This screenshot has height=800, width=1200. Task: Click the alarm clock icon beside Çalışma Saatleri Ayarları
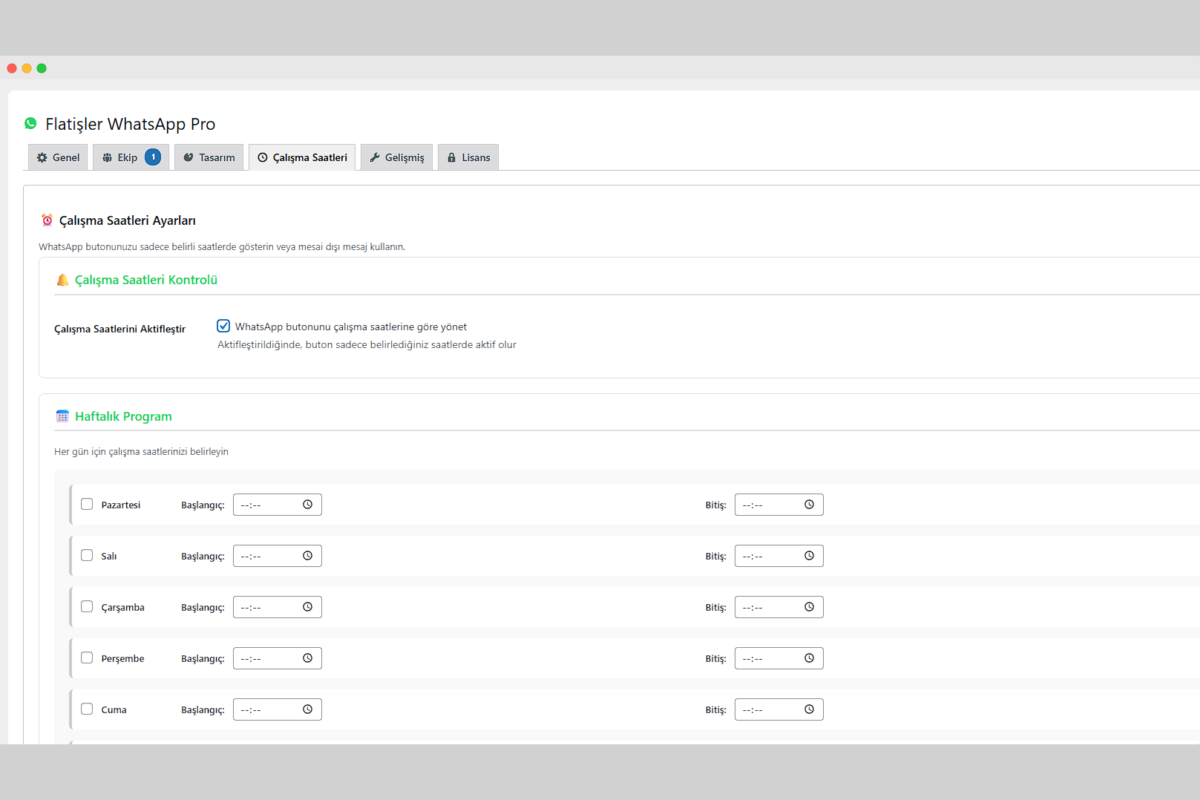(47, 220)
